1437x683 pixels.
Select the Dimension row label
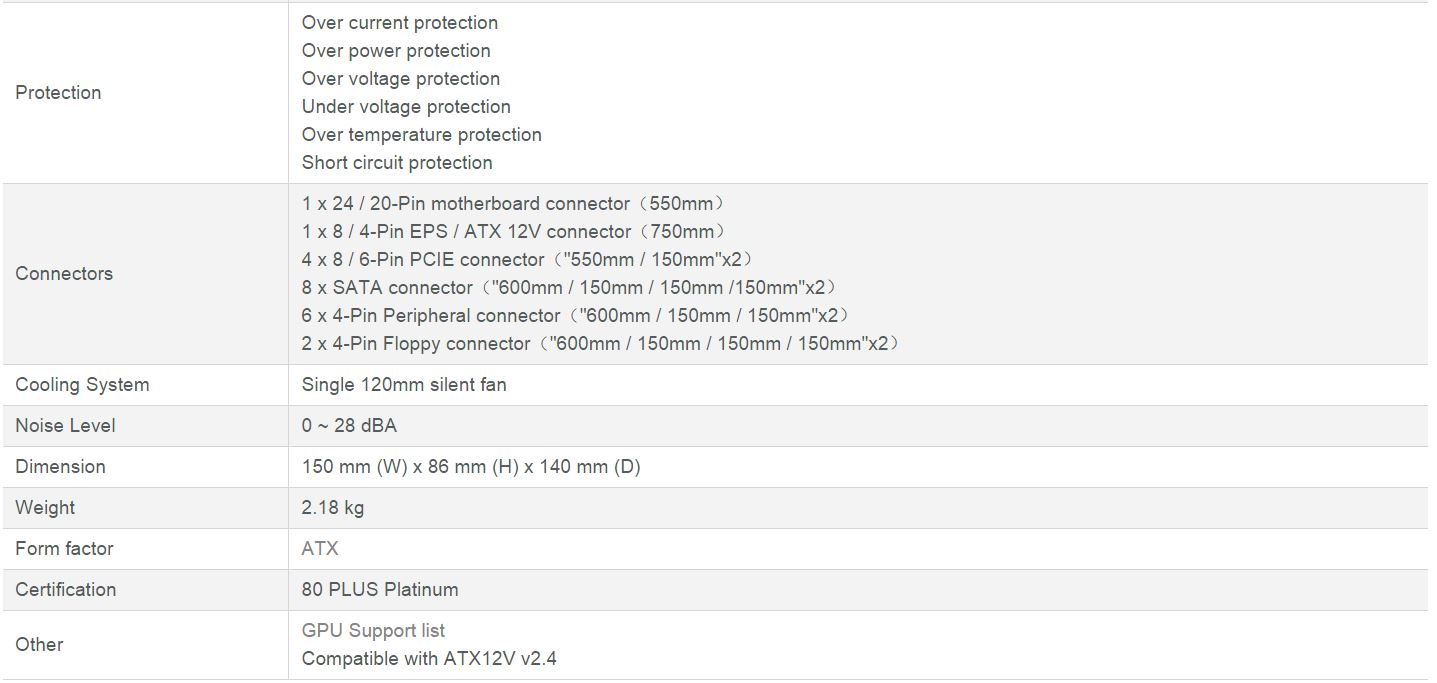(x=60, y=467)
